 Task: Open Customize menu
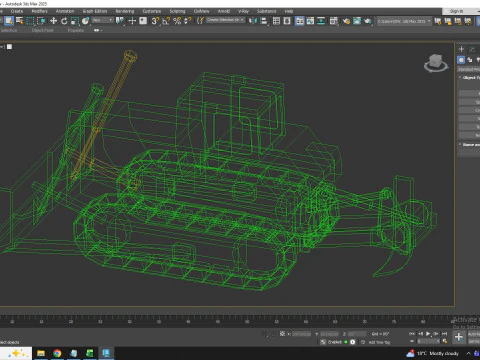coord(152,11)
